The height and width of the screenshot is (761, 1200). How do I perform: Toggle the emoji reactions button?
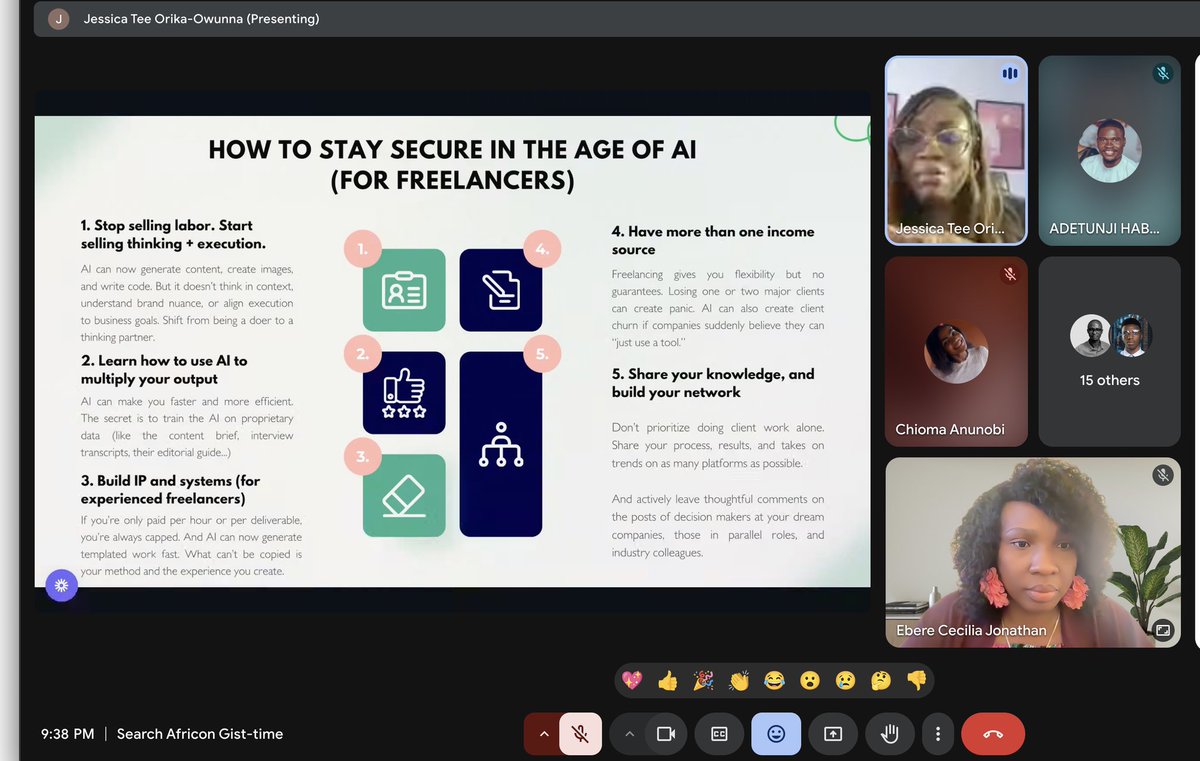[776, 733]
